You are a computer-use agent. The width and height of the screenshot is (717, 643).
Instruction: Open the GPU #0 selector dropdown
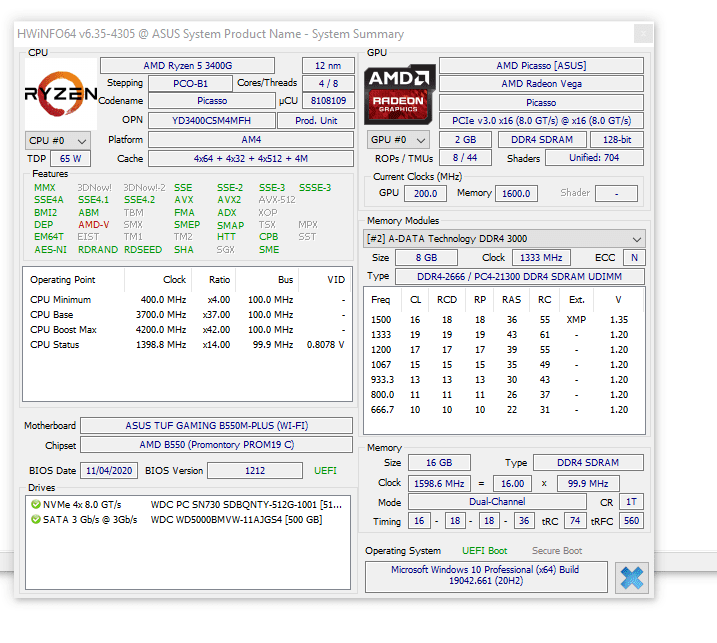(398, 140)
